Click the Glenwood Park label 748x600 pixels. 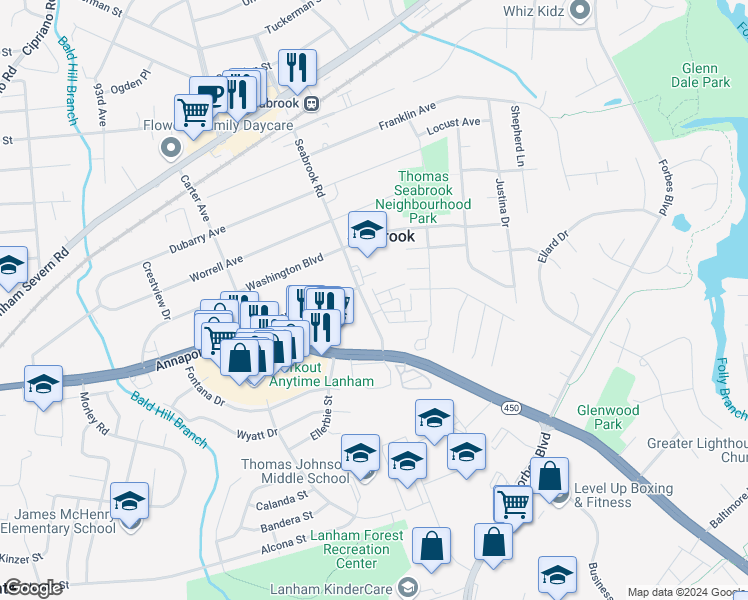click(x=608, y=417)
